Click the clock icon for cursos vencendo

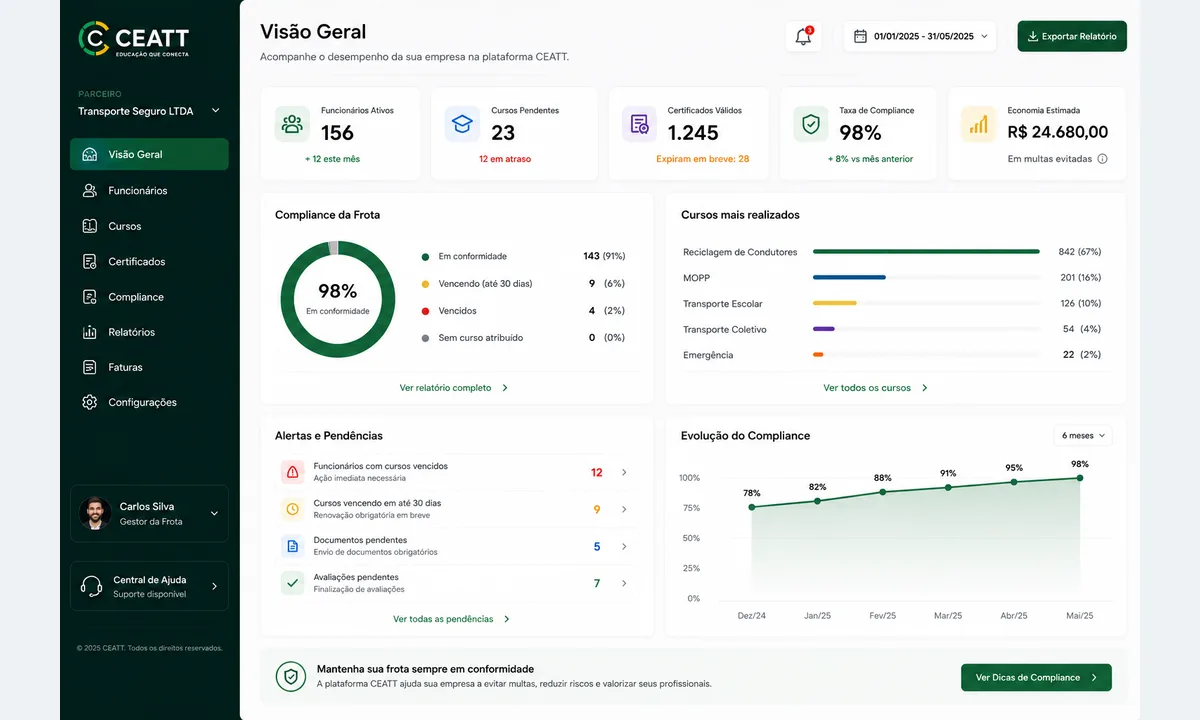[x=292, y=509]
